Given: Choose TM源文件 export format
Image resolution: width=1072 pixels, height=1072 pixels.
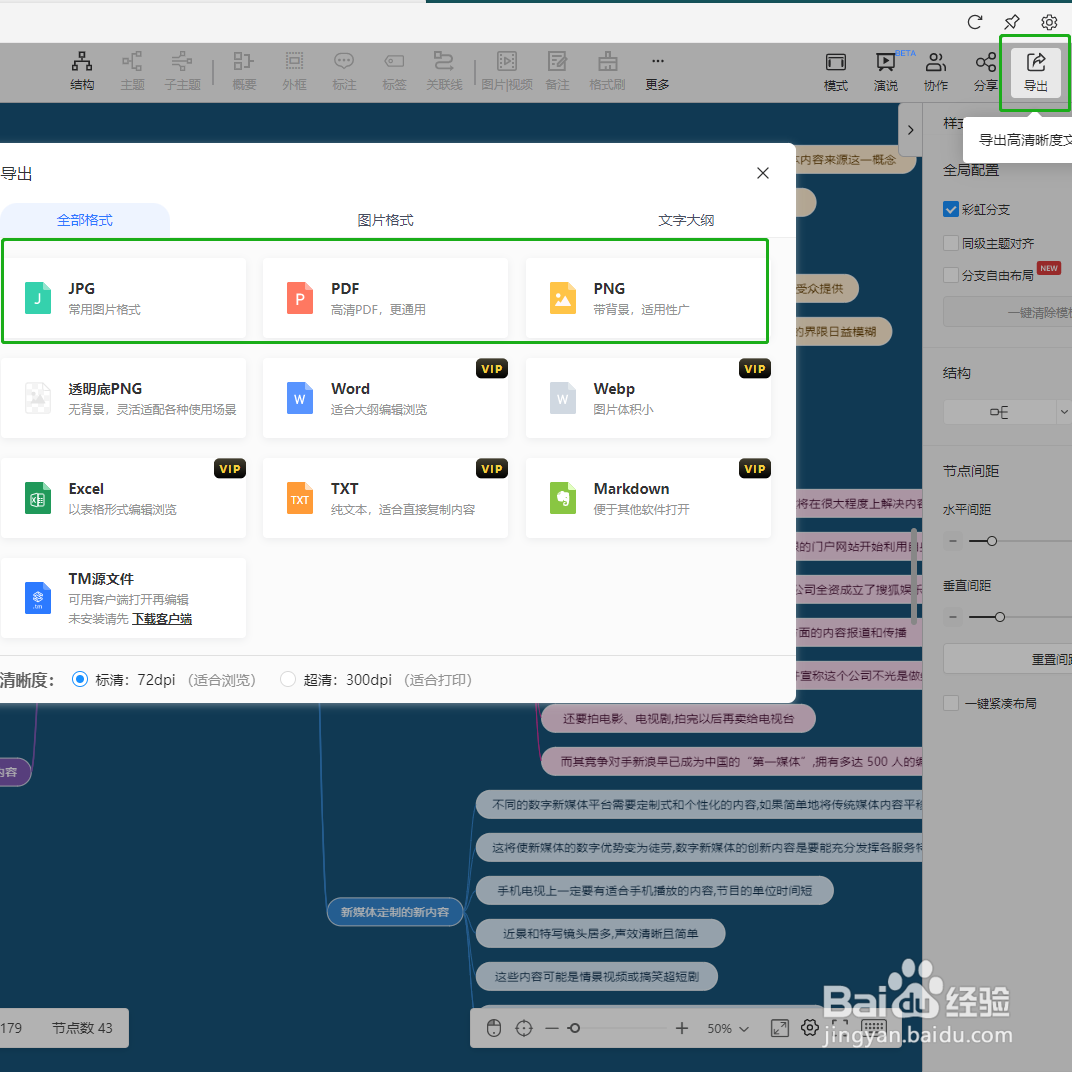Looking at the screenshot, I should tap(124, 598).
